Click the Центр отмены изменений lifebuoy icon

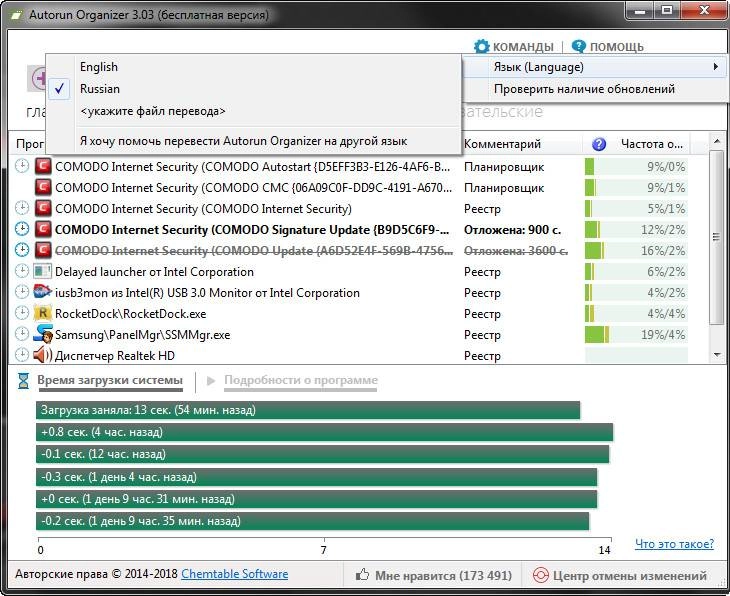[x=541, y=575]
